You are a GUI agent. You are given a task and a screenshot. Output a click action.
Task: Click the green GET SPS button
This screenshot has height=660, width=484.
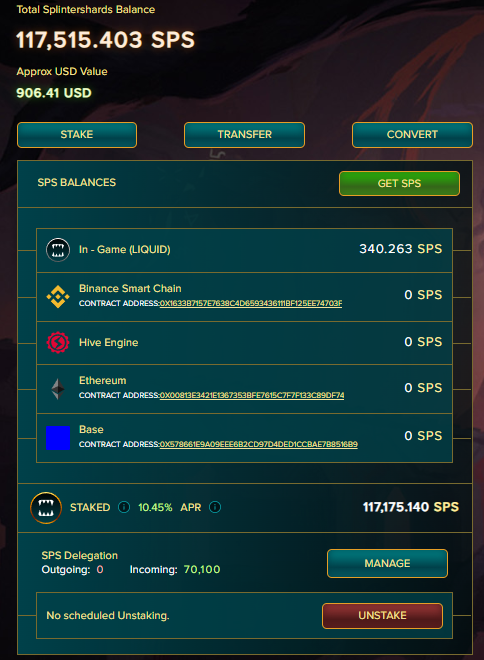tap(399, 184)
